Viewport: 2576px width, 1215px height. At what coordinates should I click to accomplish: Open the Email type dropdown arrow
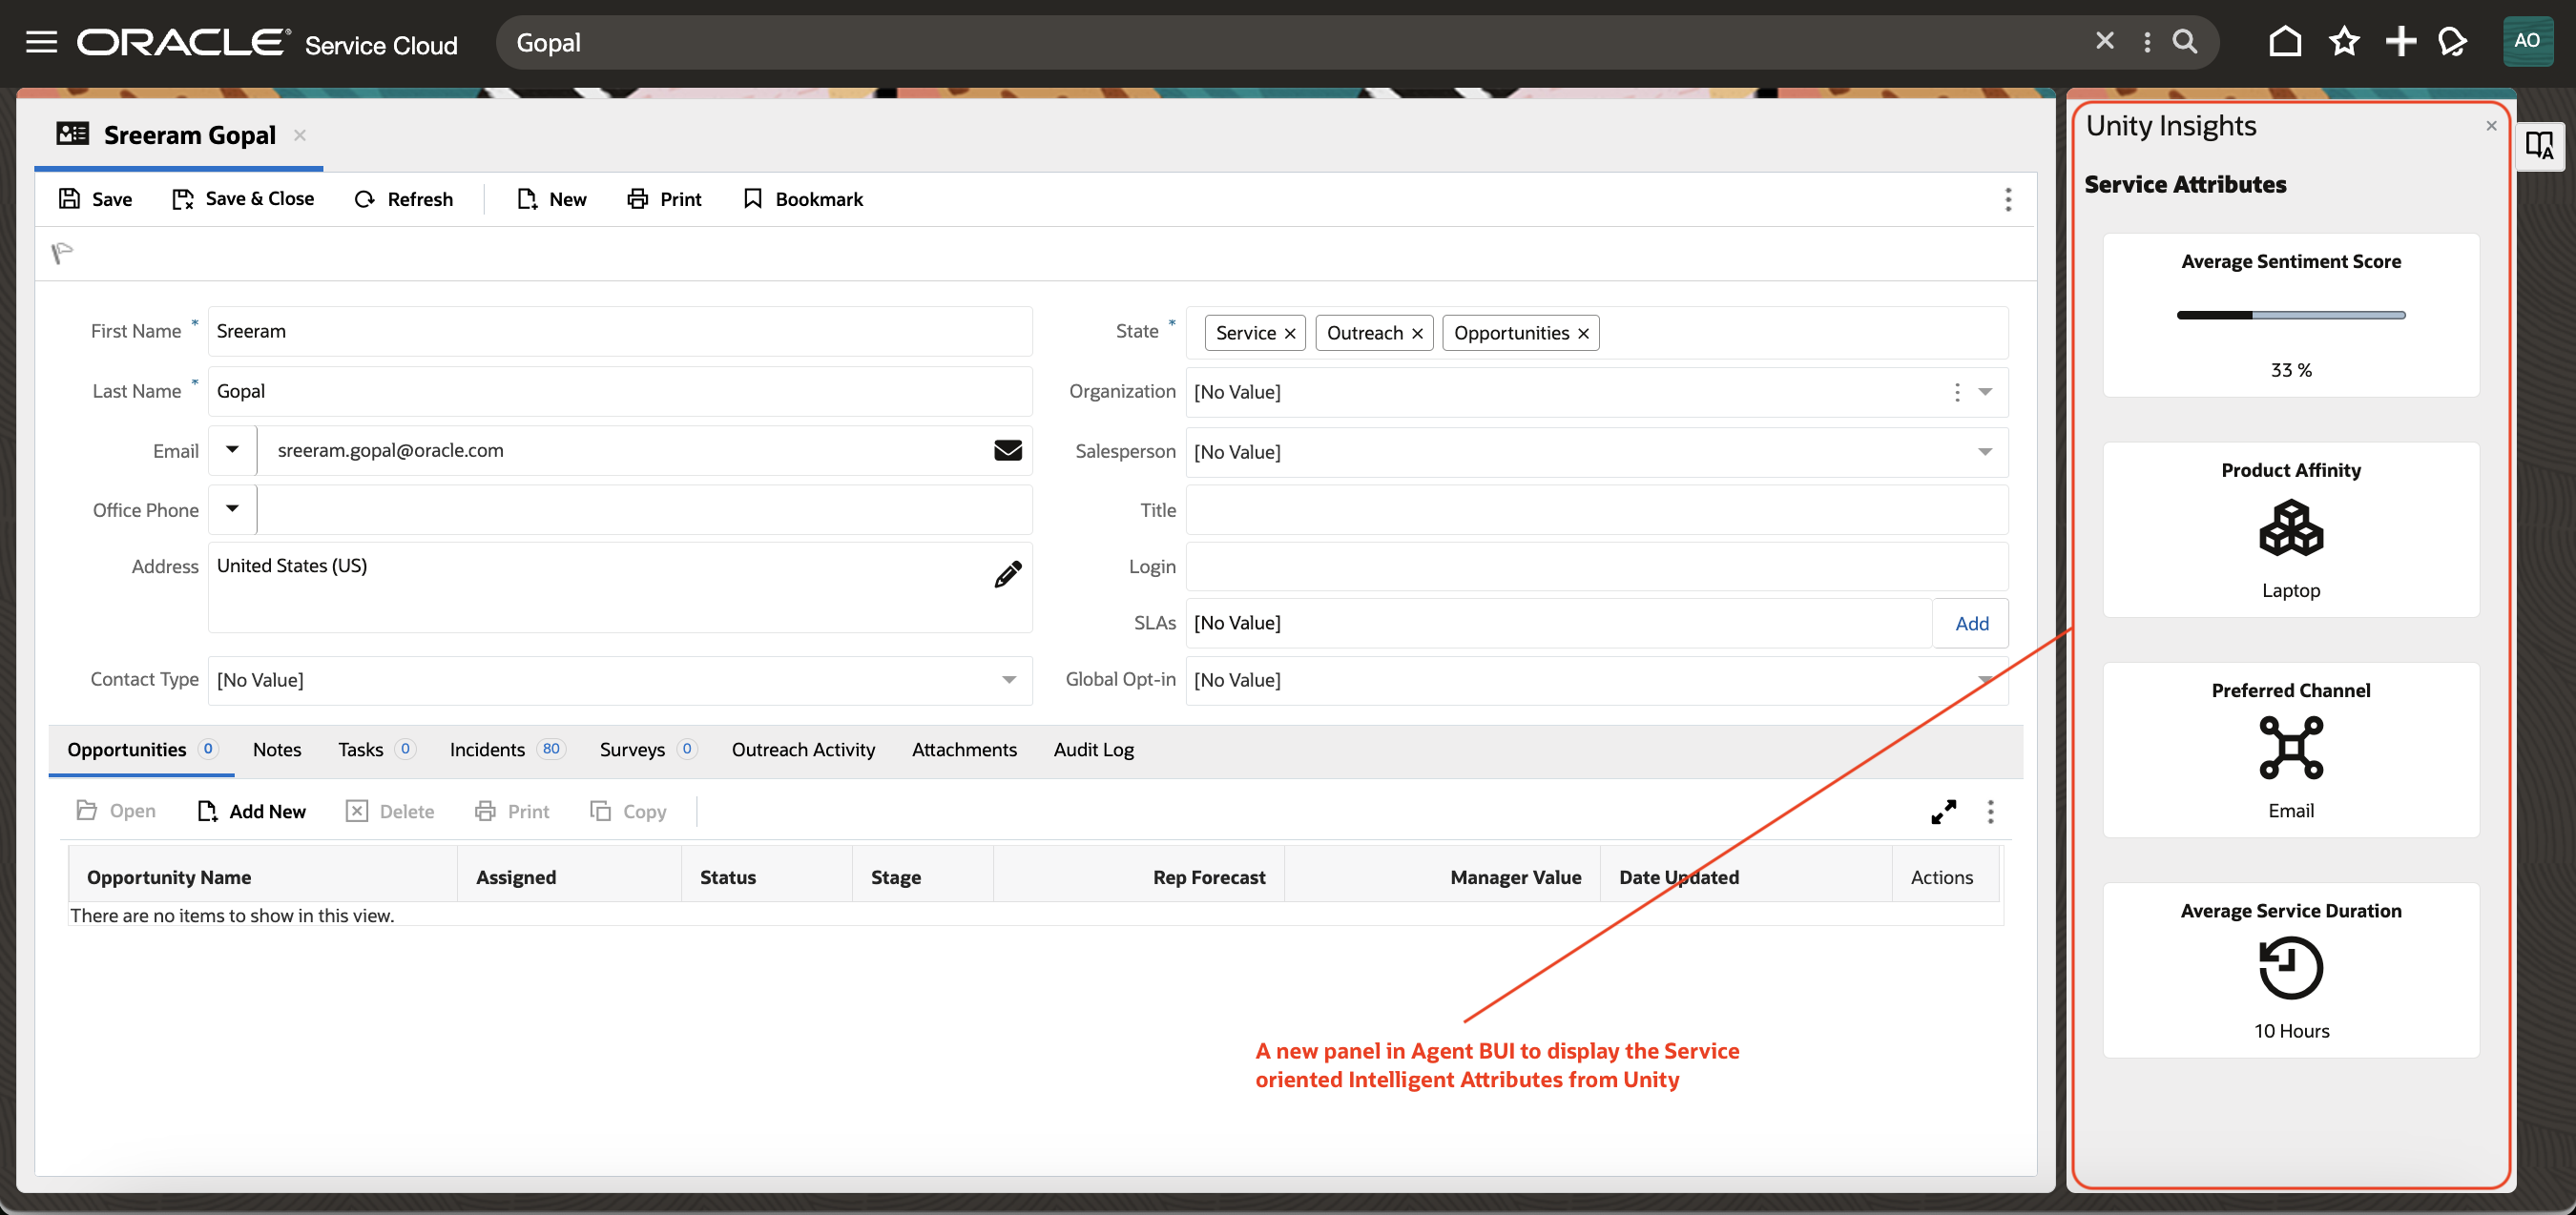[232, 450]
